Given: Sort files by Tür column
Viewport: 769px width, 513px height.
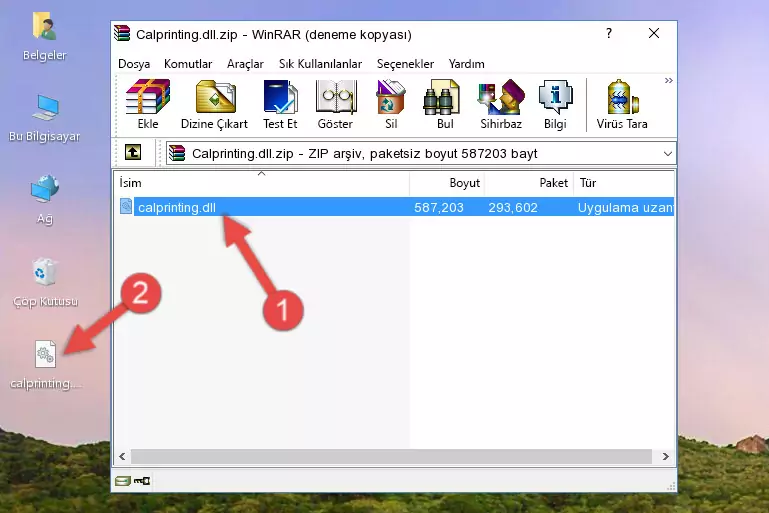Looking at the screenshot, I should tap(624, 183).
